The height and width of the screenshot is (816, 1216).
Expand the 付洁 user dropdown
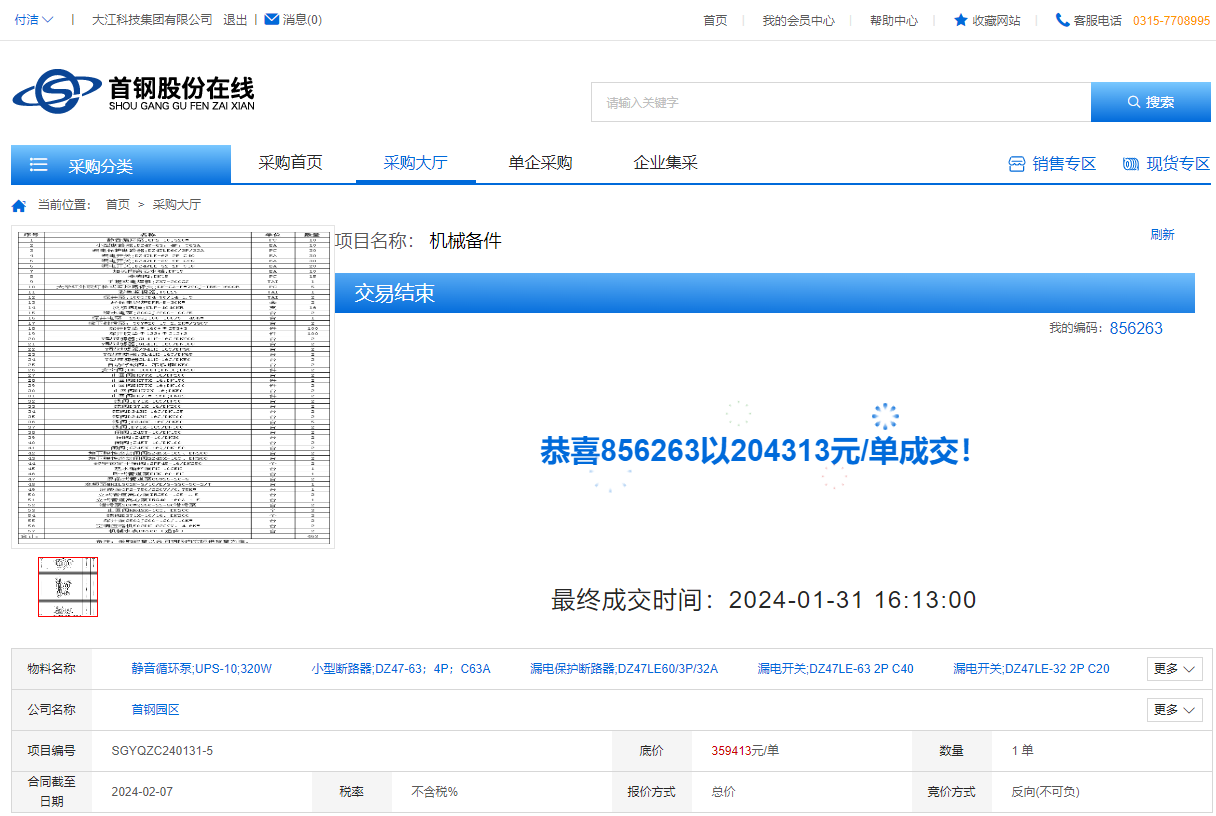[x=35, y=20]
